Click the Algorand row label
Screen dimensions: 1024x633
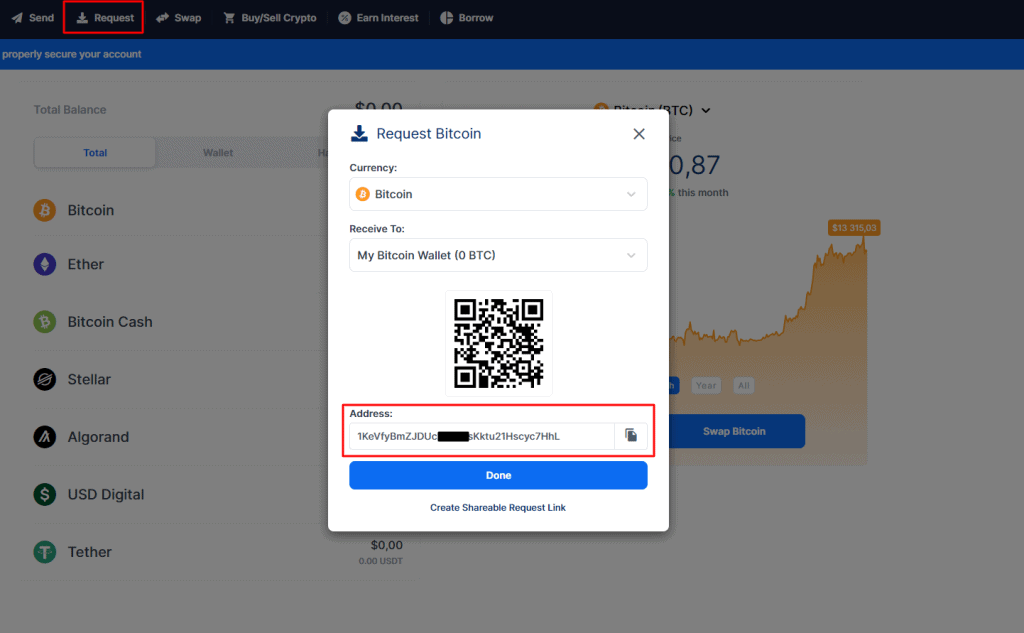point(98,437)
